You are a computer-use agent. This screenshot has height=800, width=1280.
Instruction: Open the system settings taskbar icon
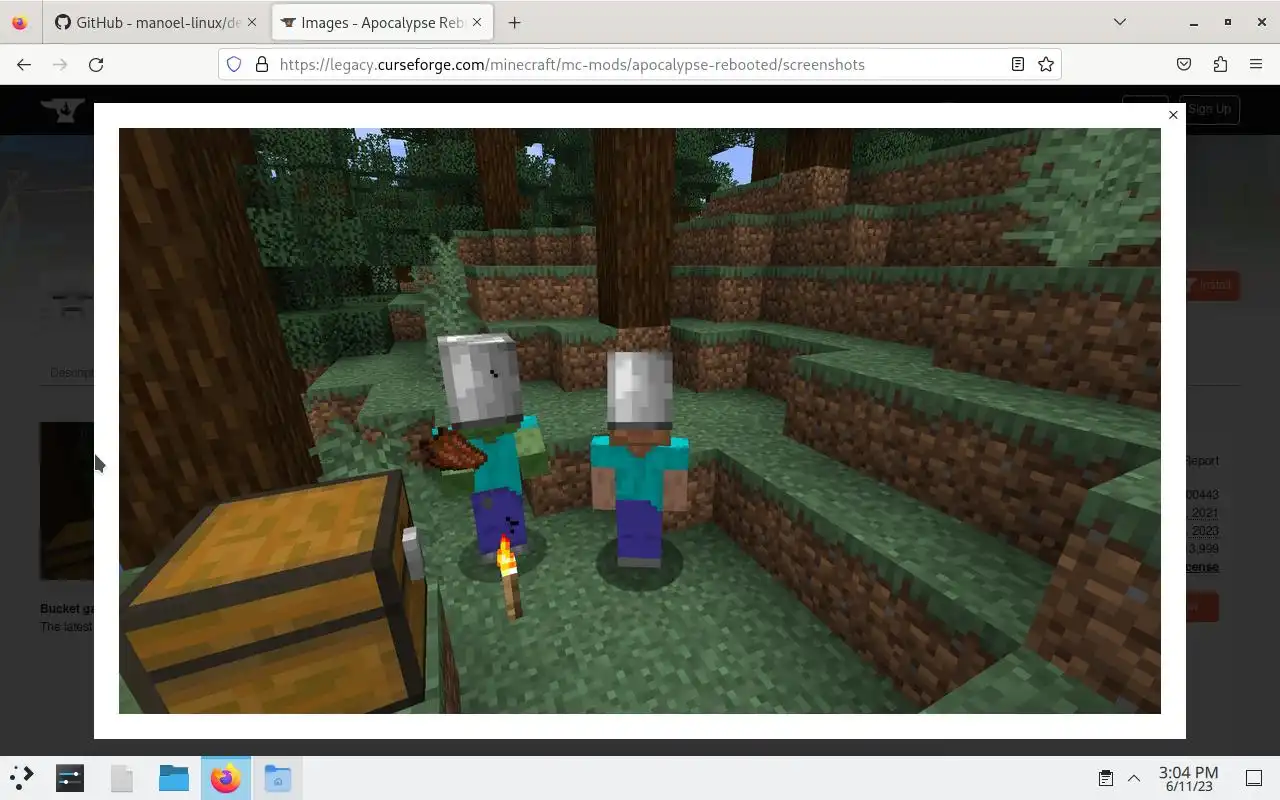click(x=70, y=777)
